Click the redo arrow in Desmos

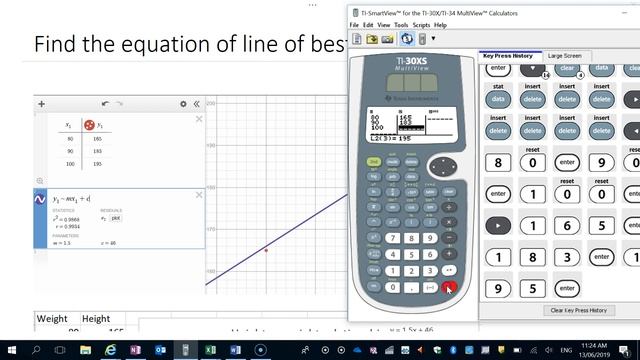point(119,104)
